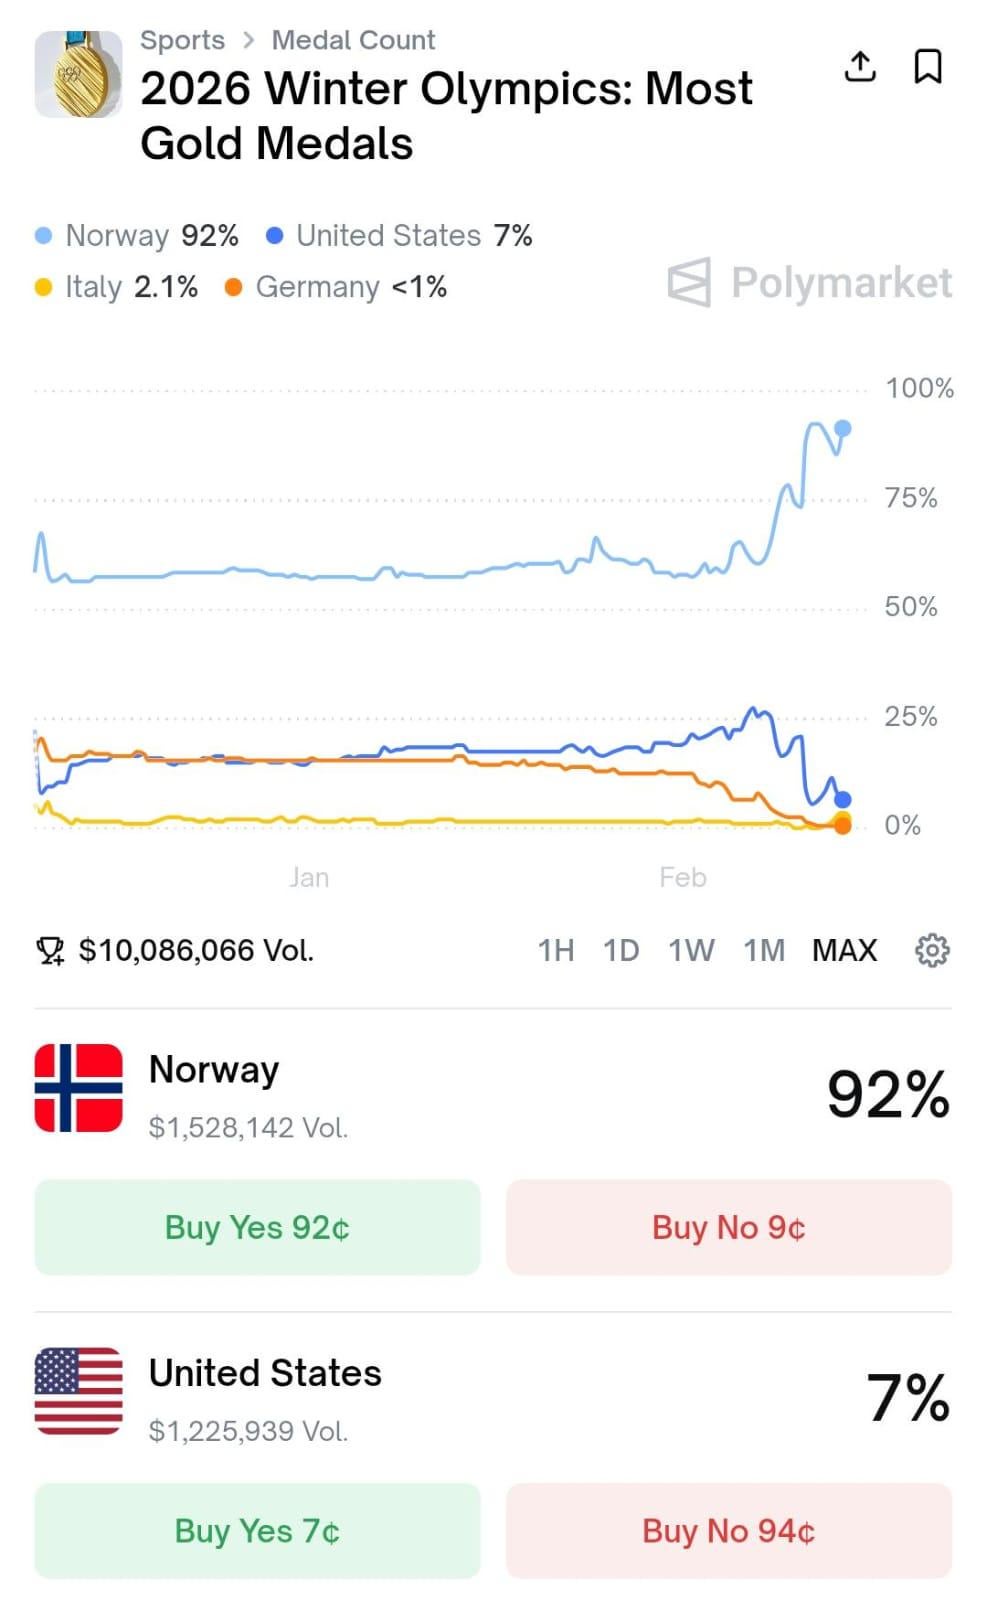Screen dimensions: 987x1600
Task: Open chart settings gear icon
Action: pyautogui.click(x=932, y=950)
